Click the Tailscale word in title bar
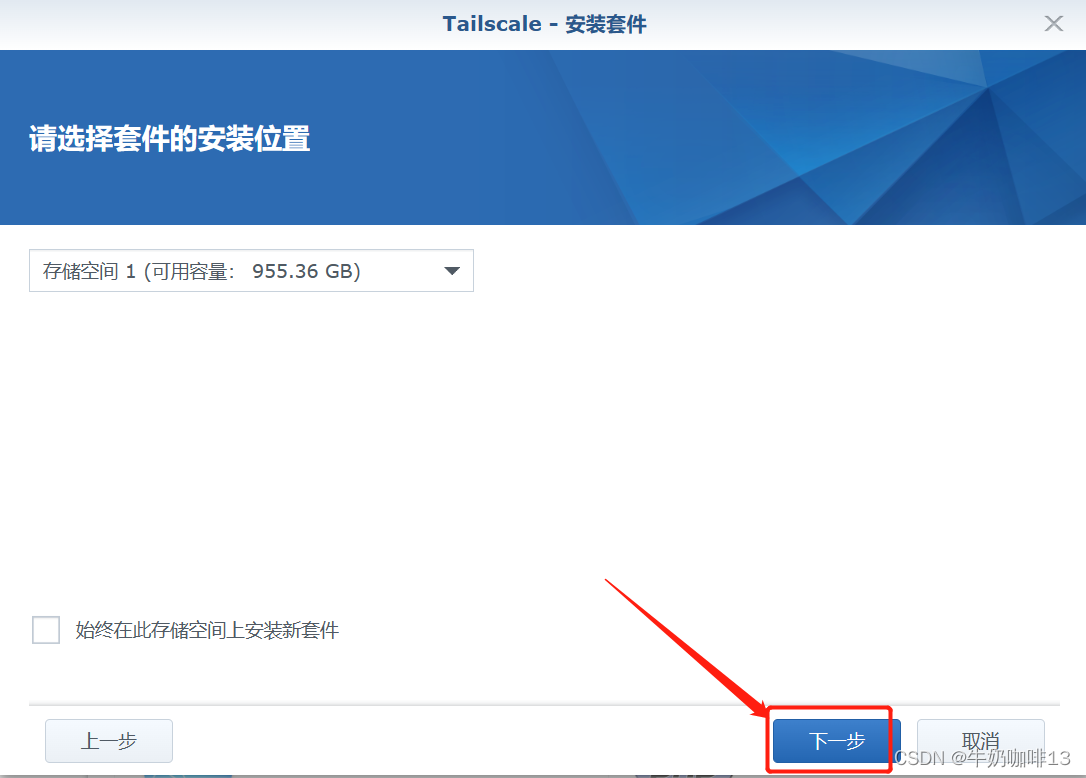 [x=492, y=24]
